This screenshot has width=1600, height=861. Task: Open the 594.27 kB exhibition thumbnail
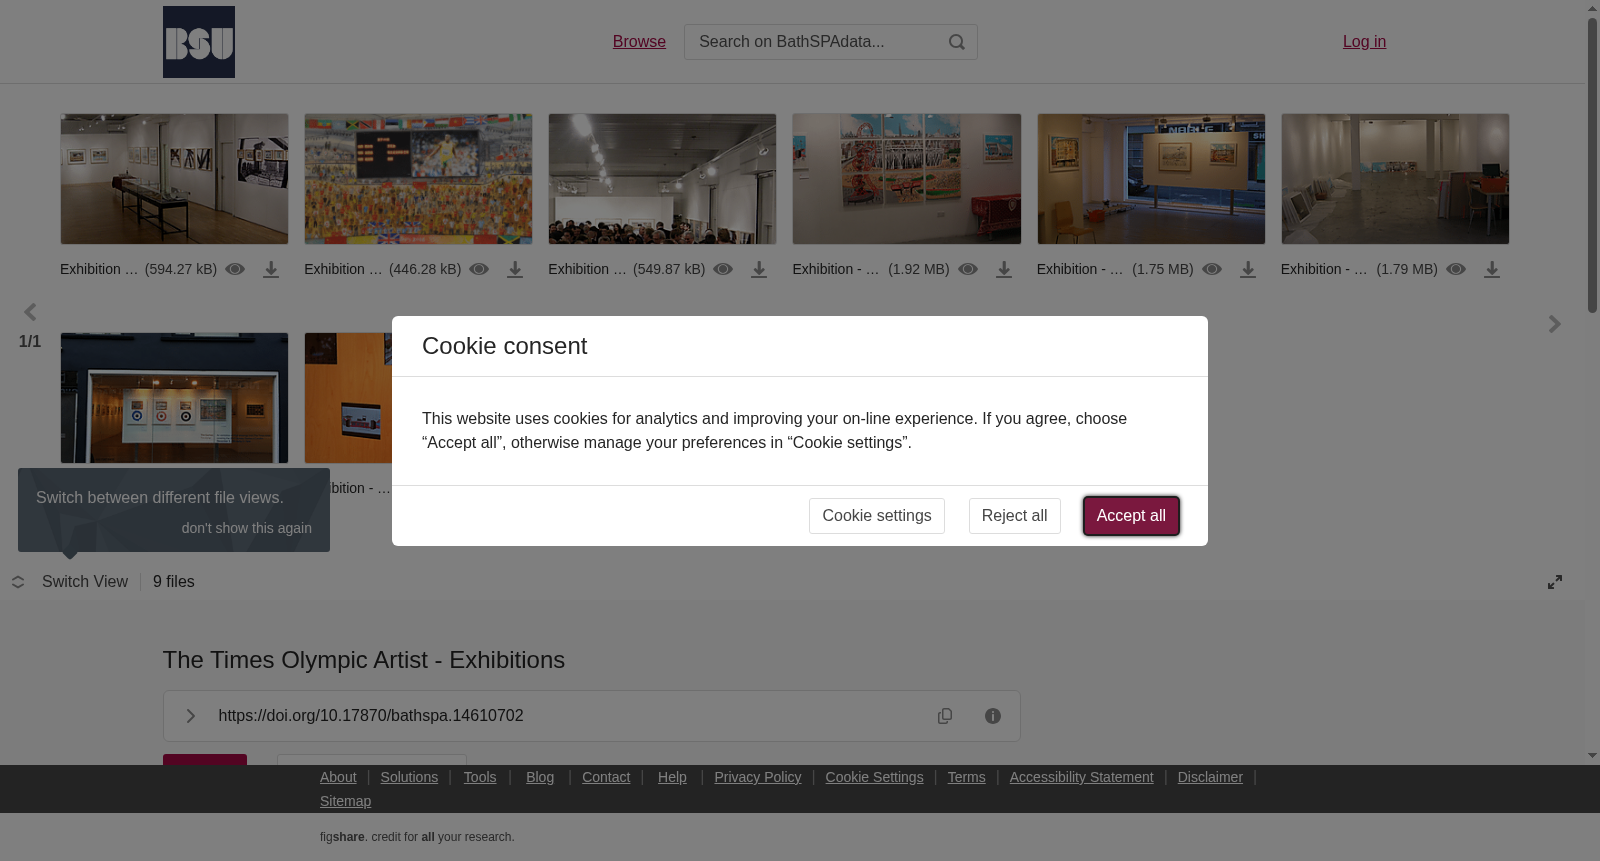coord(174,179)
